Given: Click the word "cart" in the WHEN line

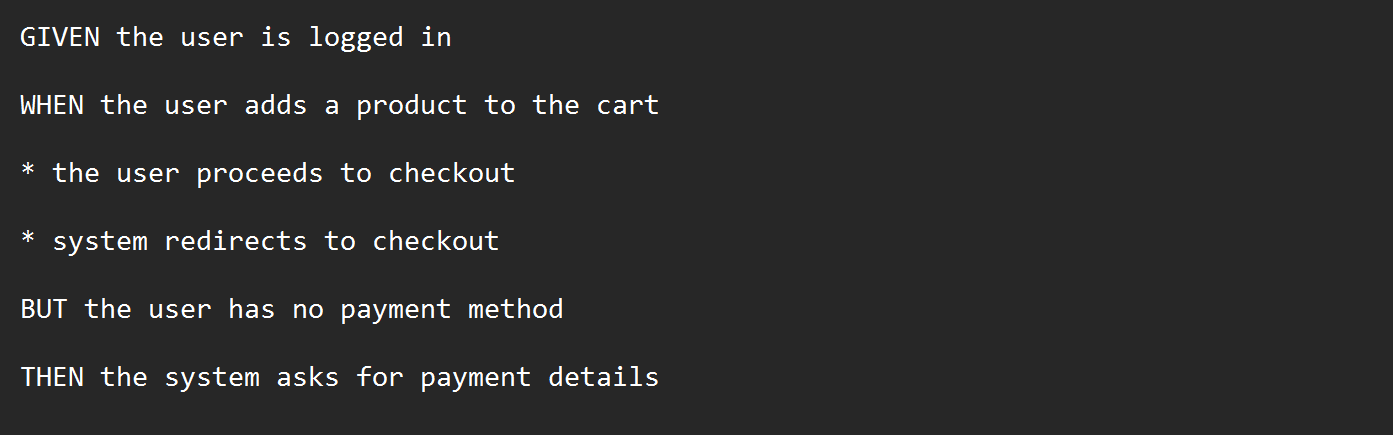Looking at the screenshot, I should [627, 106].
